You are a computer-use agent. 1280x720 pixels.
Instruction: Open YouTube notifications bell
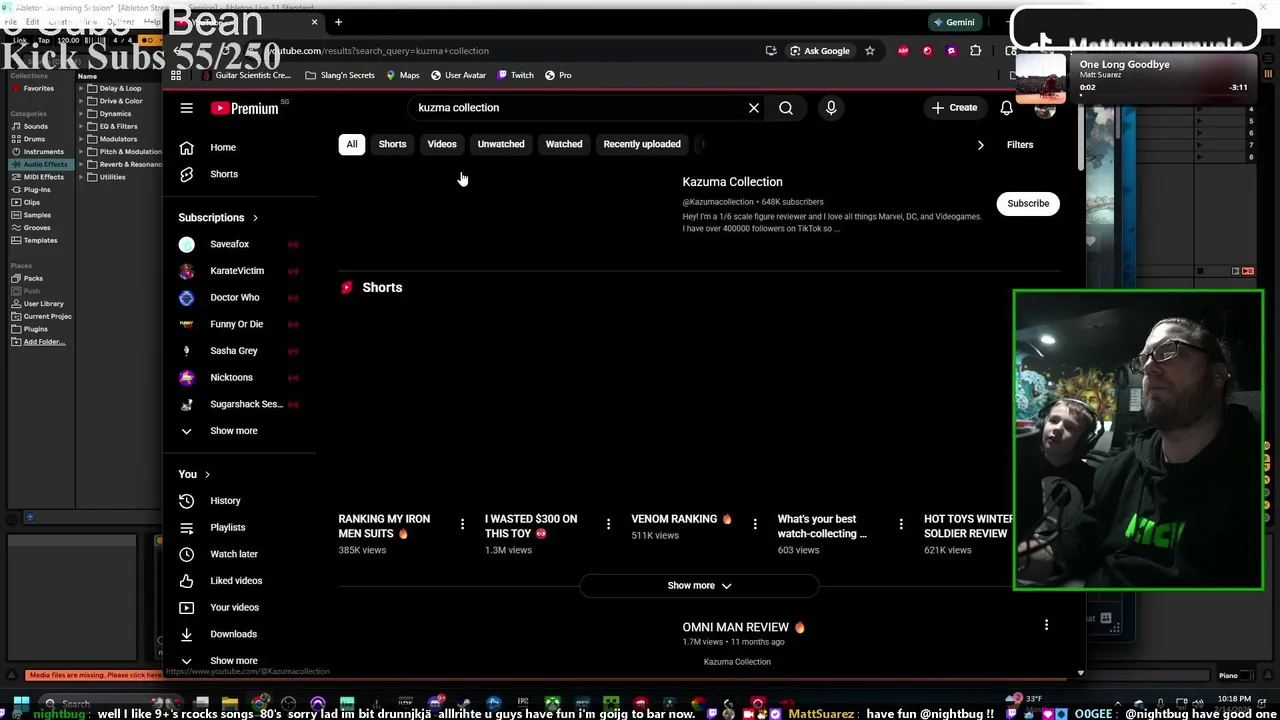[x=1006, y=108]
